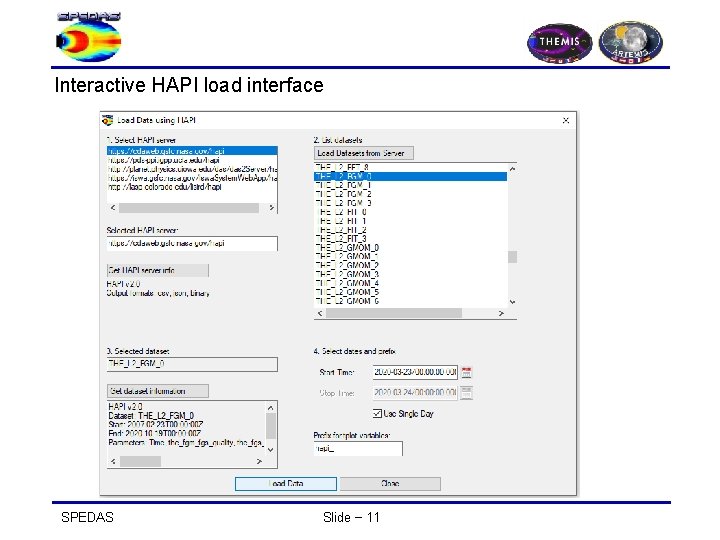Select dataset THE_L2_GMOM_4

[411, 283]
